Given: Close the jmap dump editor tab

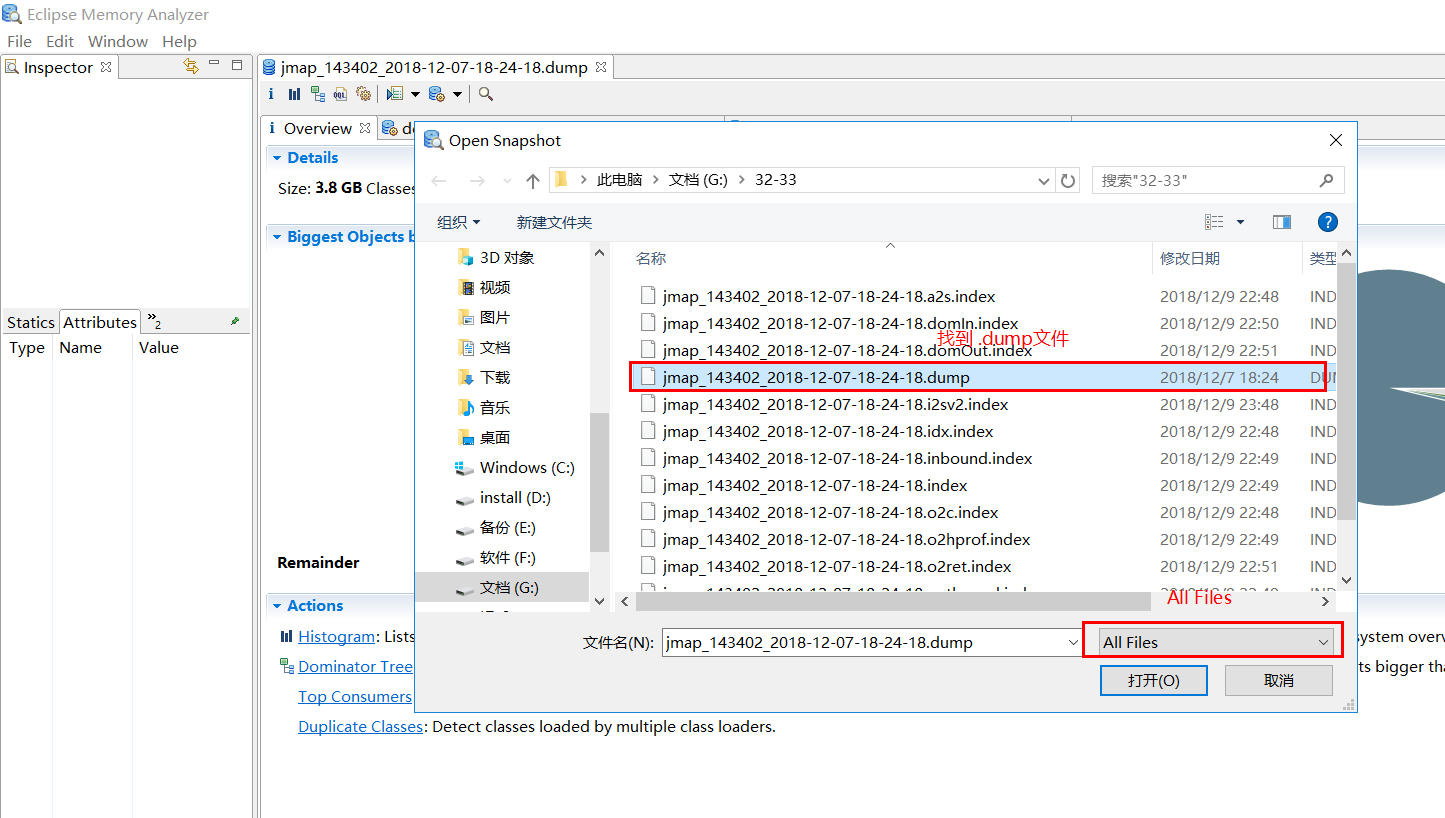Looking at the screenshot, I should pos(600,67).
